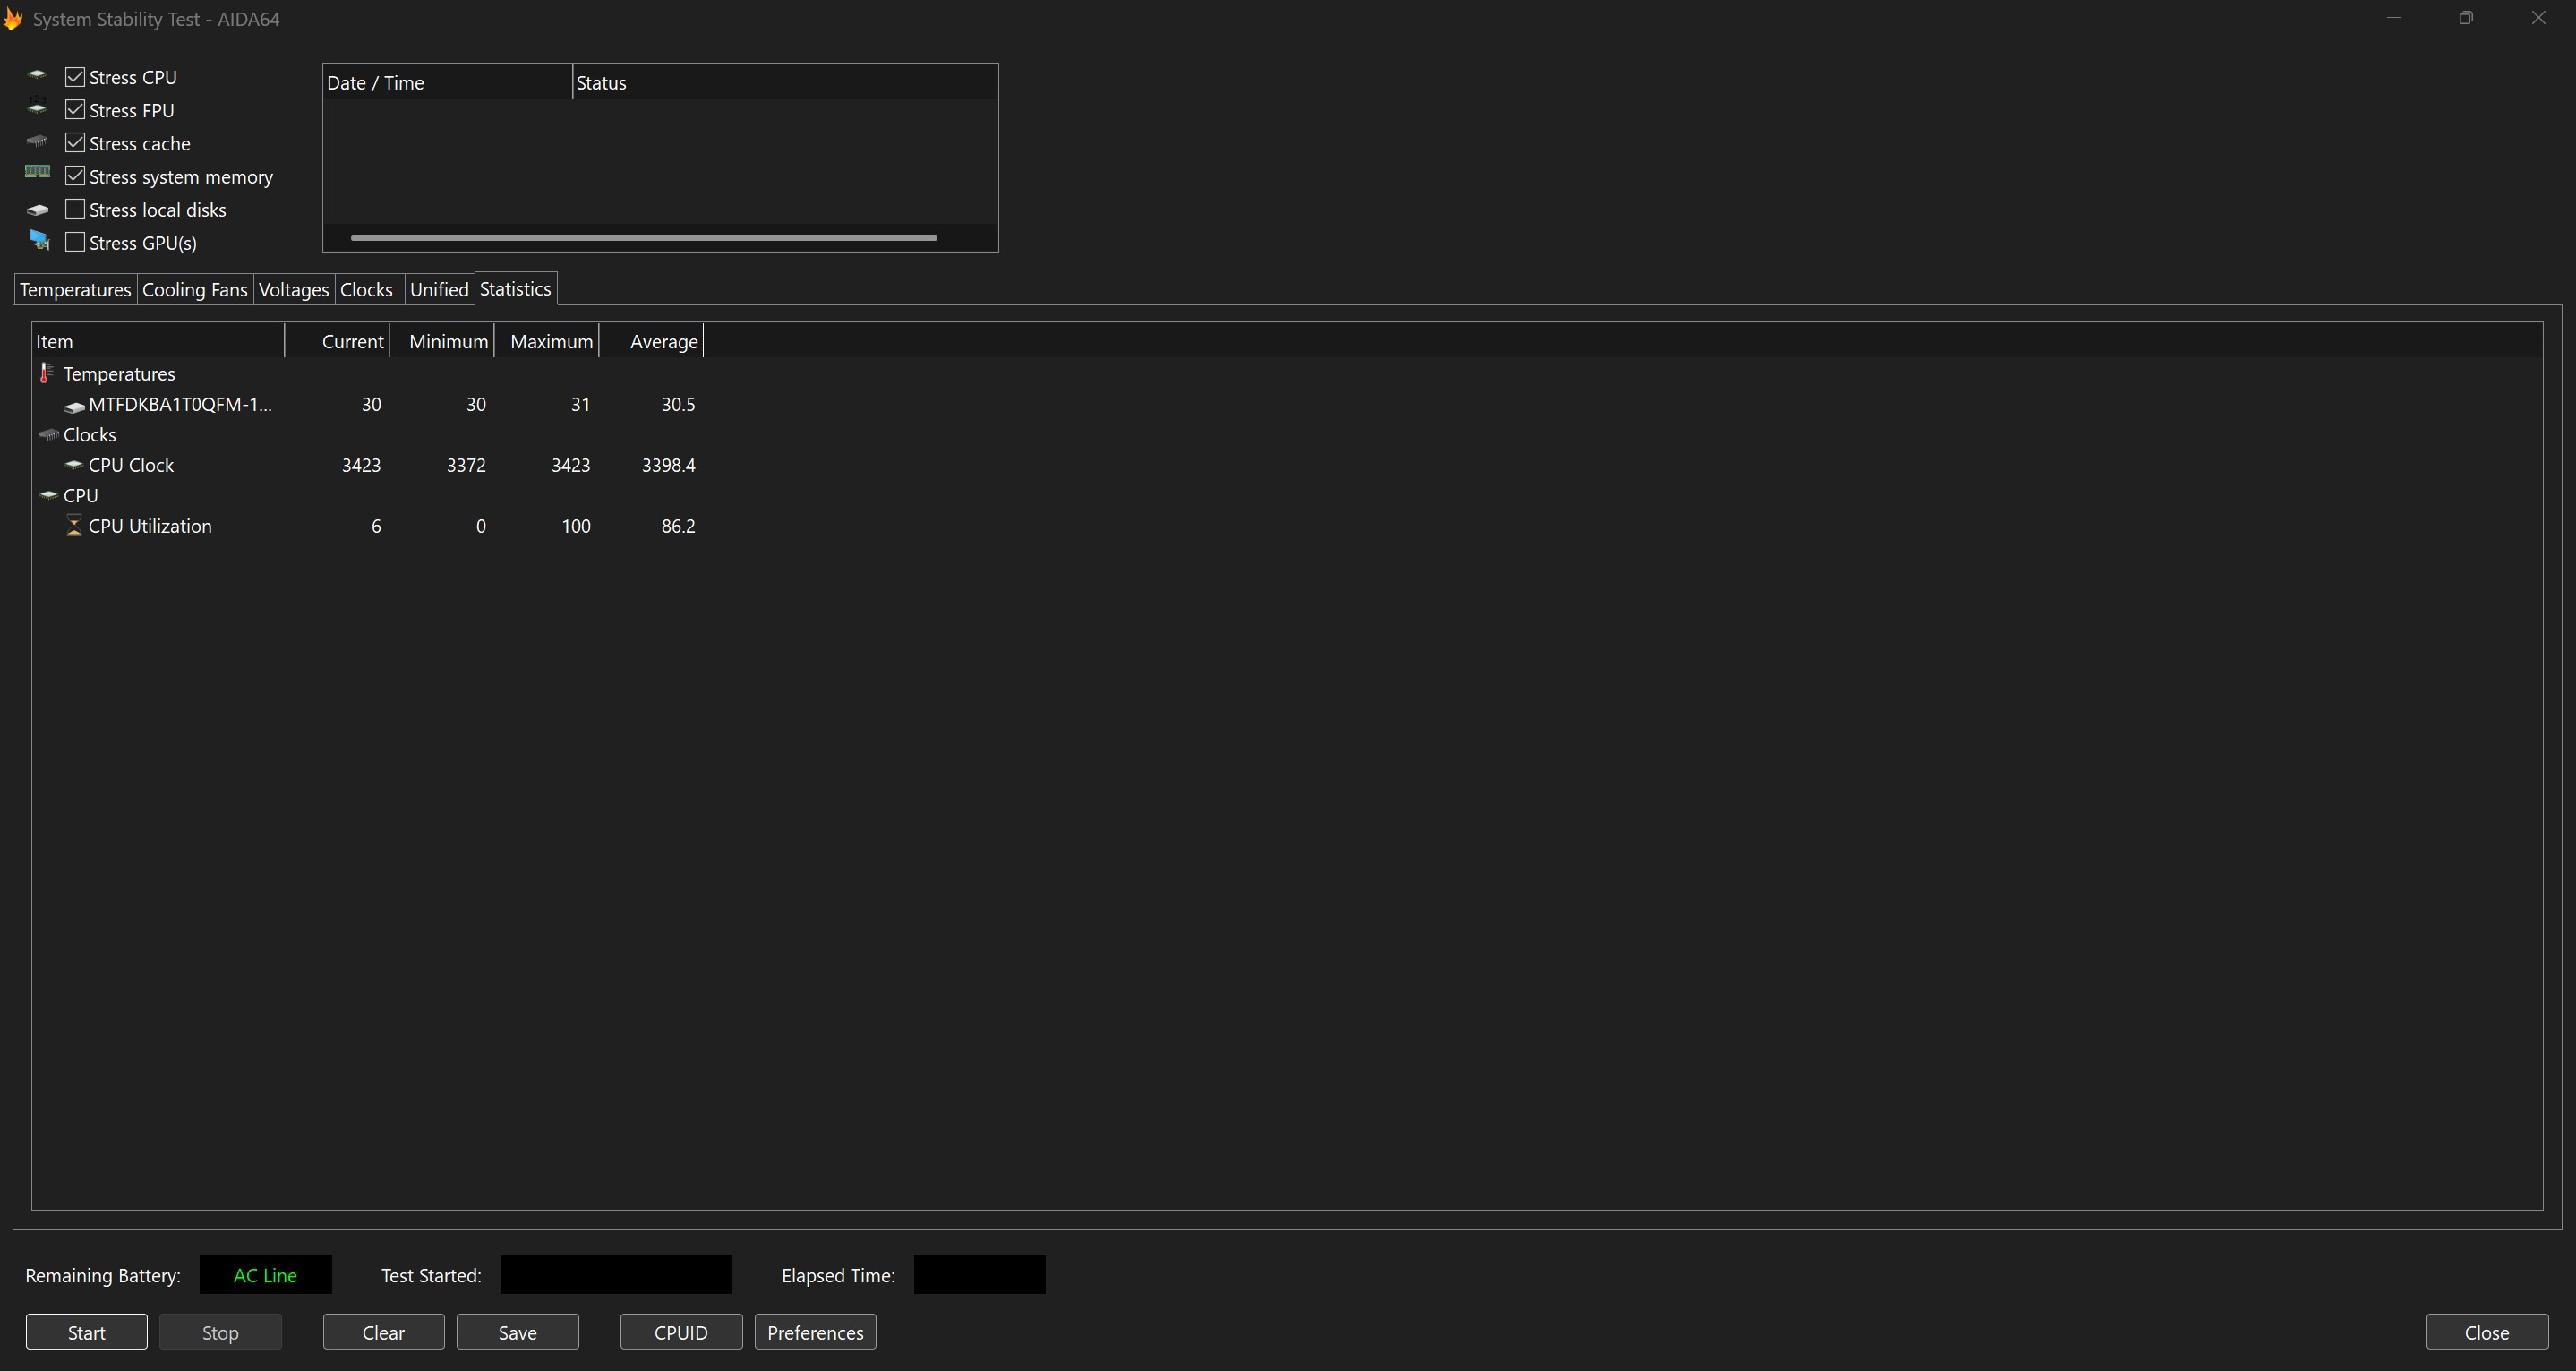2576x1371 pixels.
Task: Switch to the Temperatures tab
Action: pos(75,290)
